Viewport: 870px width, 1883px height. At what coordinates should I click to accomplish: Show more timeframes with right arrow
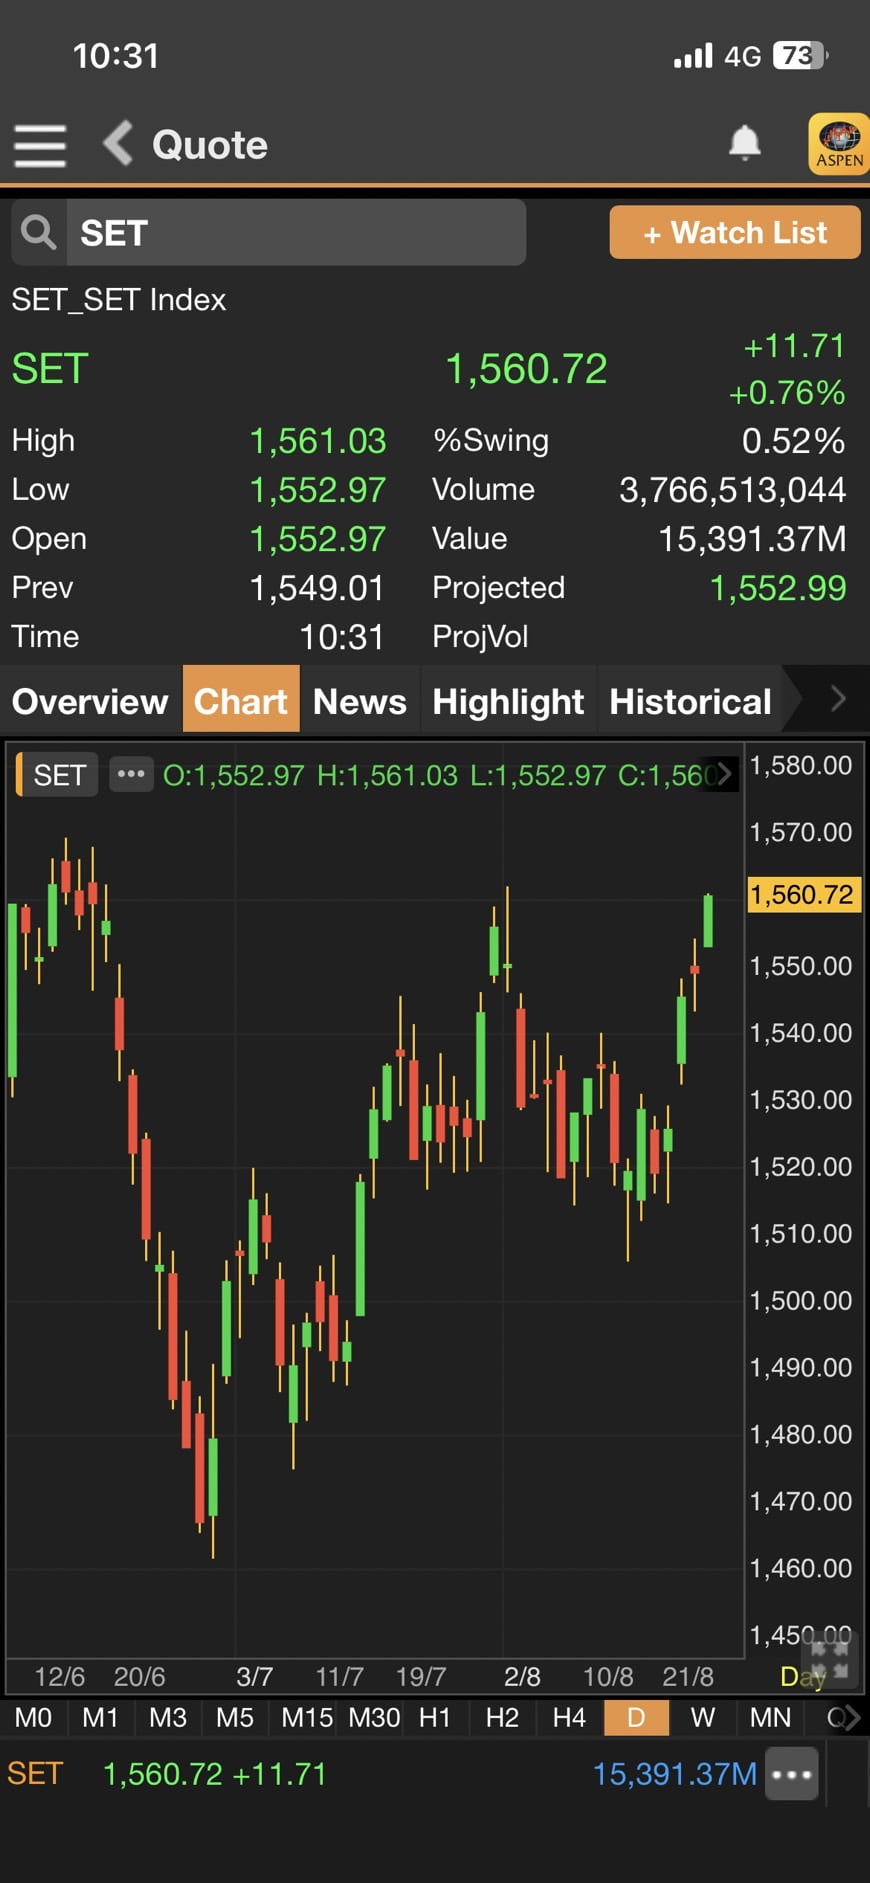tap(848, 1718)
